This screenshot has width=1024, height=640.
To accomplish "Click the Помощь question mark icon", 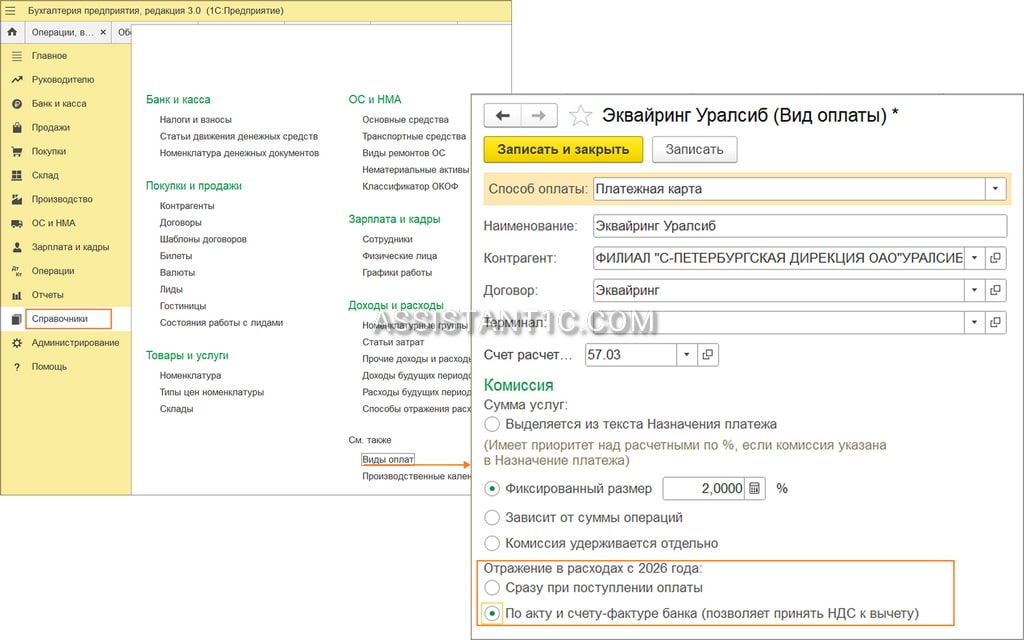I will coord(17,367).
